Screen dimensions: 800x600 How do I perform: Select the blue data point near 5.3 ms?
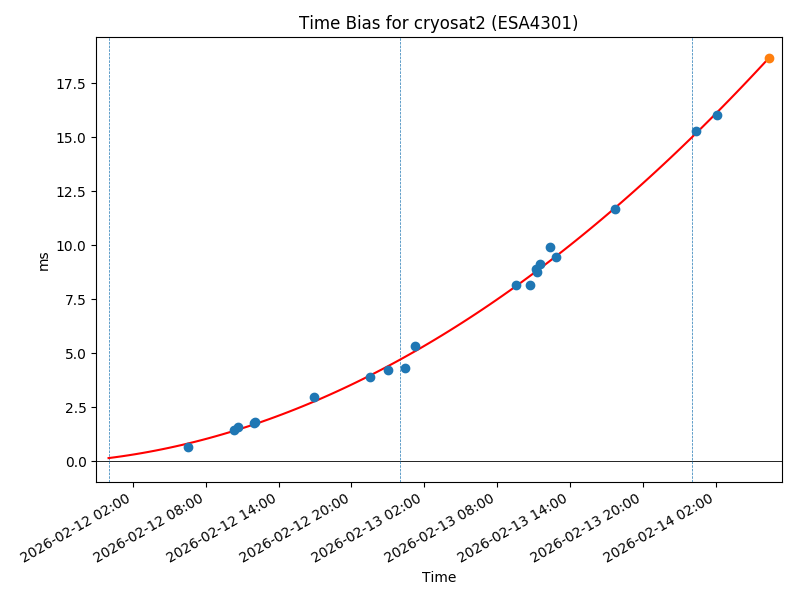pyautogui.click(x=415, y=346)
